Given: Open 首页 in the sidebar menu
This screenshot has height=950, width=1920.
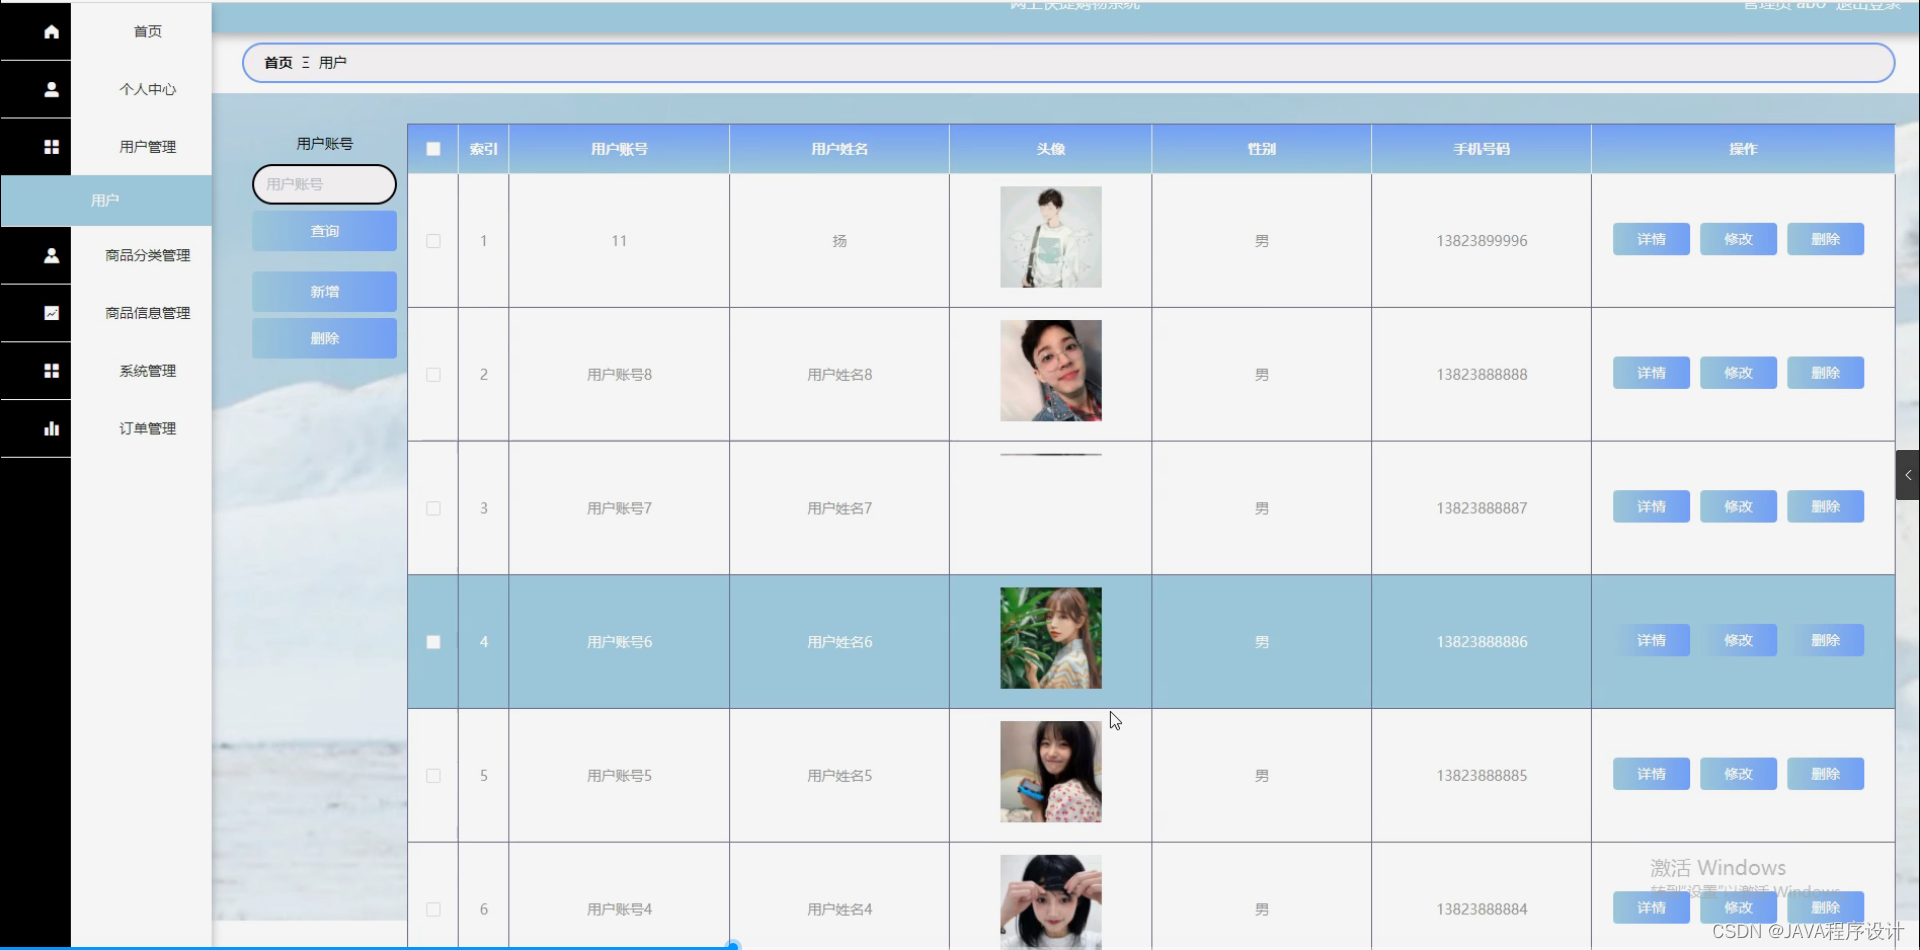Looking at the screenshot, I should [148, 32].
